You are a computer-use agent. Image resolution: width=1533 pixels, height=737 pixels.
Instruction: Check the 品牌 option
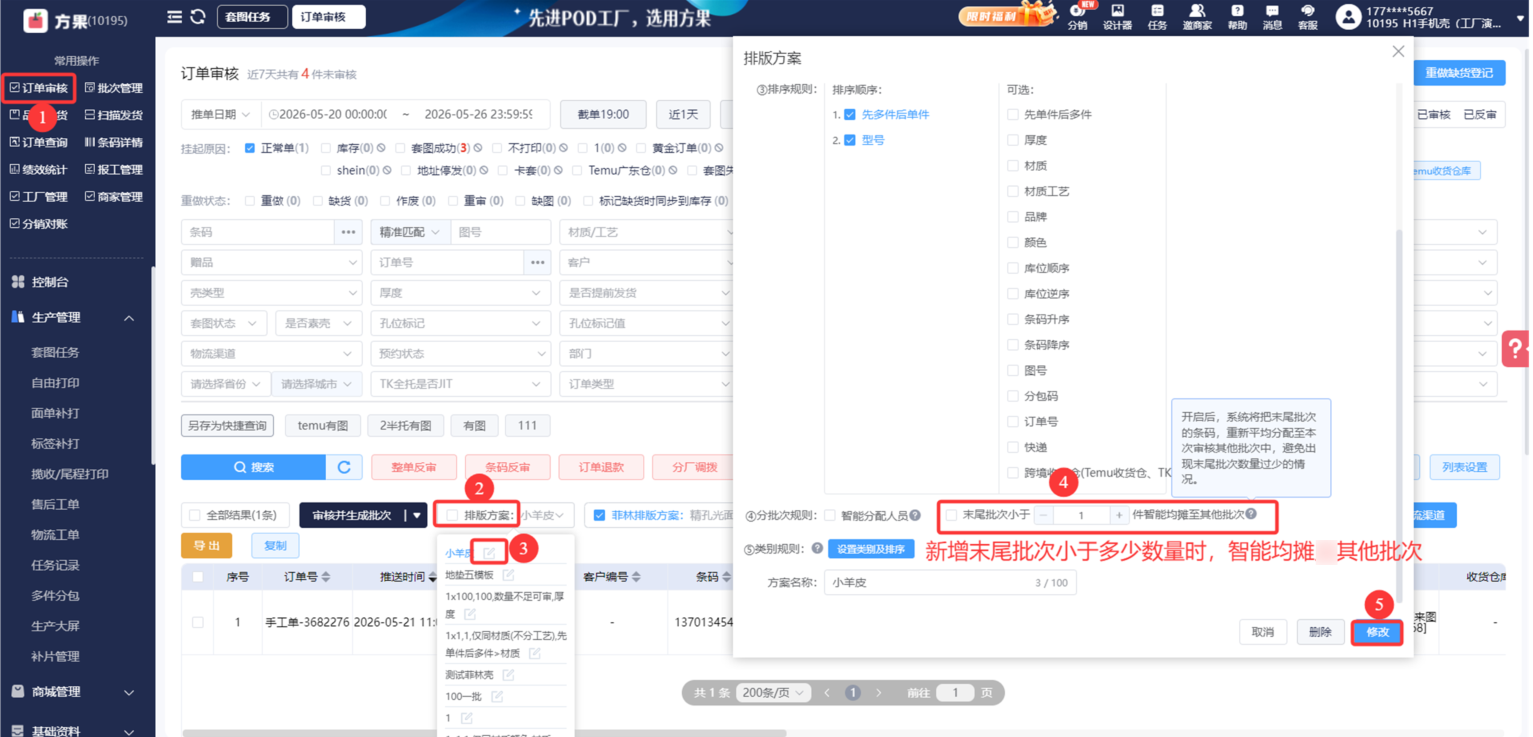click(1013, 217)
